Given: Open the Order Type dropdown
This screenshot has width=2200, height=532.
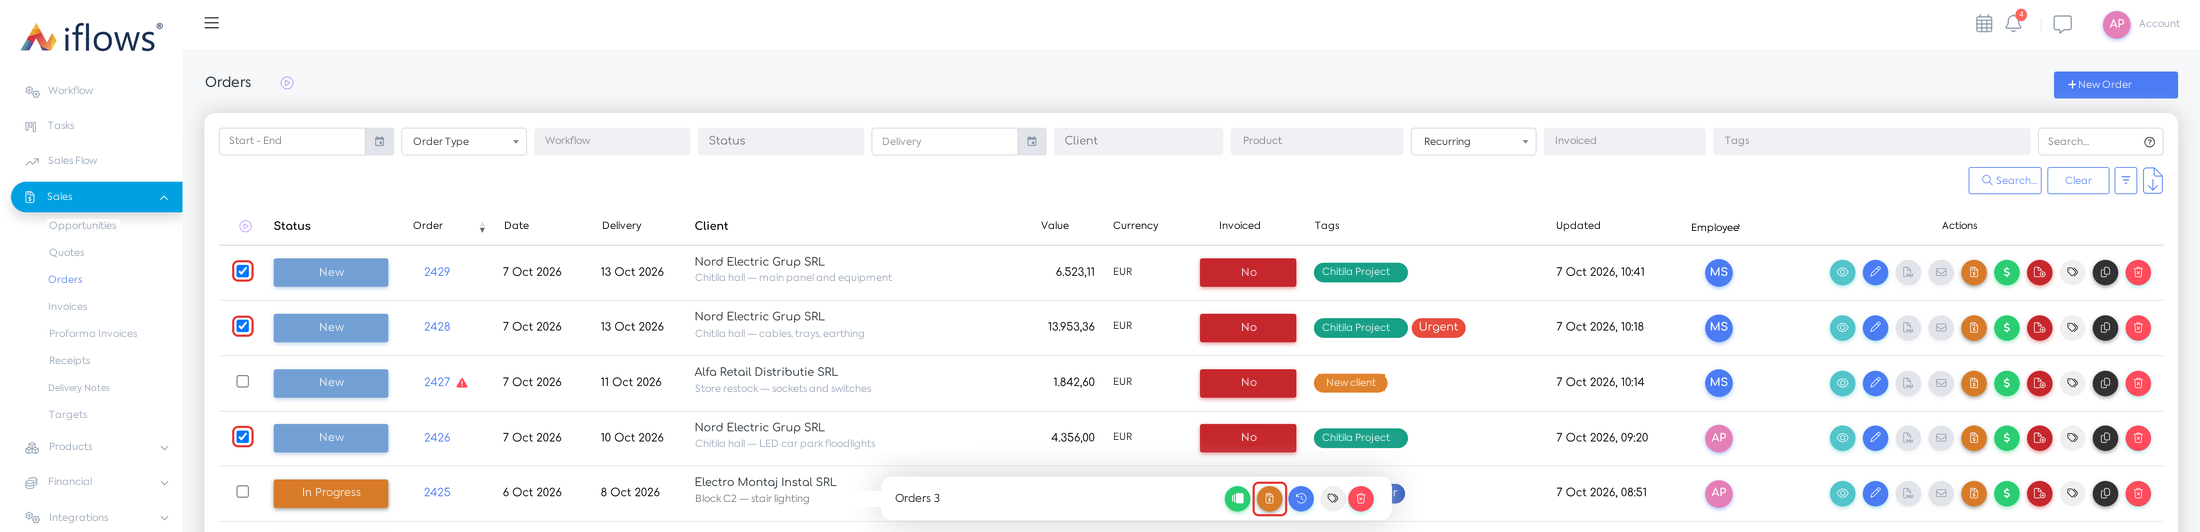Looking at the screenshot, I should click(x=464, y=142).
